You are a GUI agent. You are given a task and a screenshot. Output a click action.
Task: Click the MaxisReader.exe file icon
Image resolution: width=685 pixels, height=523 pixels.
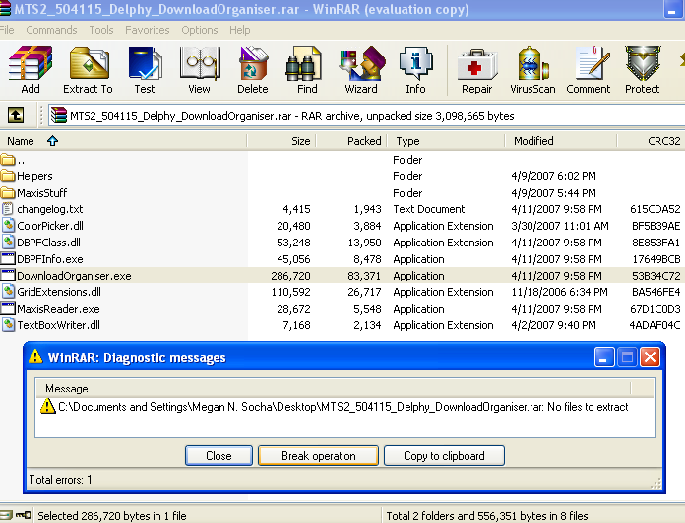(x=8, y=308)
